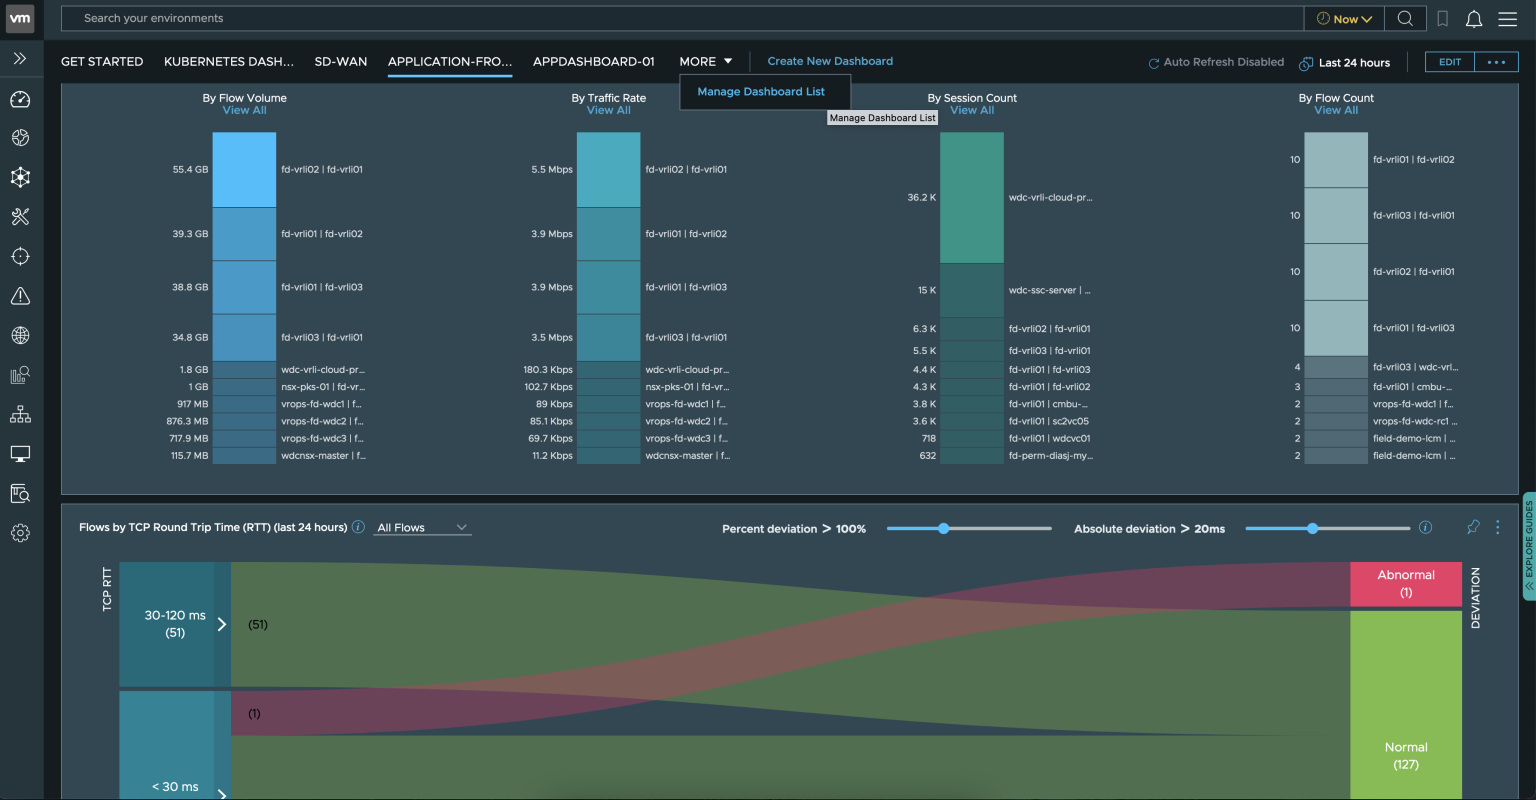Open the settings gear in sidebar
The width and height of the screenshot is (1536, 800).
pyautogui.click(x=20, y=533)
